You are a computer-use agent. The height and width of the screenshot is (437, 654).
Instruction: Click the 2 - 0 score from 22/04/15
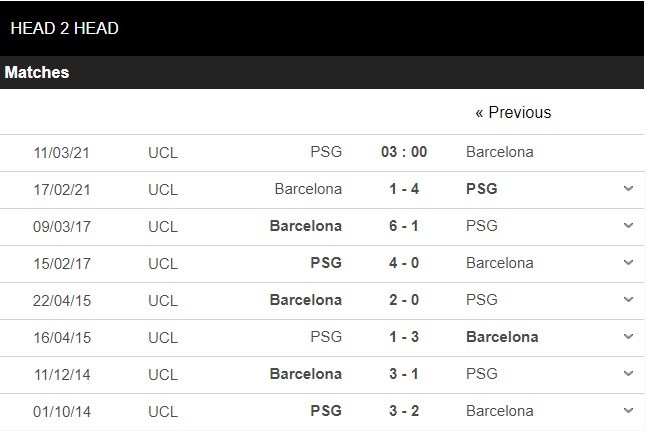[404, 300]
